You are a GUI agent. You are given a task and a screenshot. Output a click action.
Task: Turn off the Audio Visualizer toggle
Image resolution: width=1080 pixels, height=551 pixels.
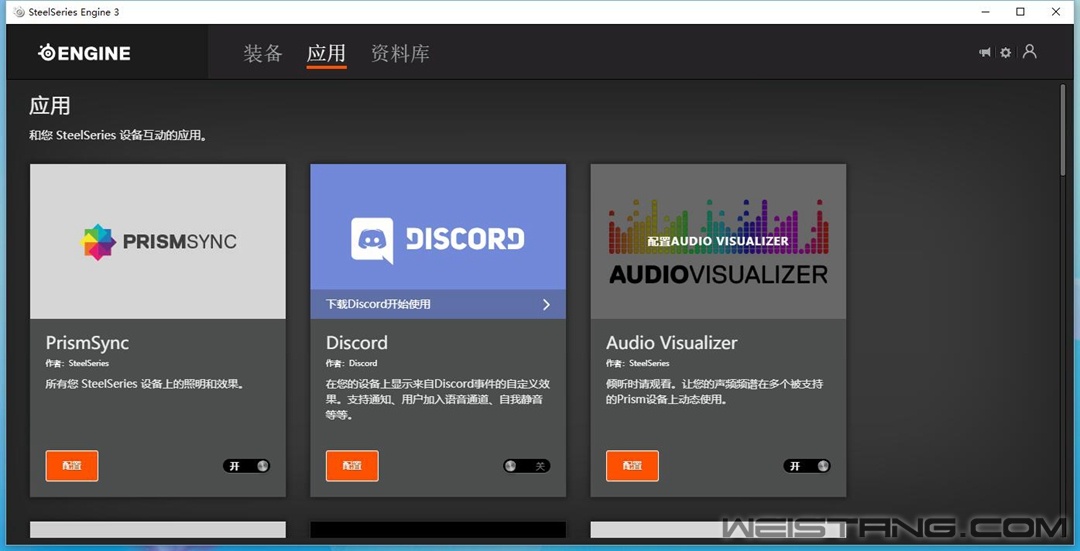807,466
